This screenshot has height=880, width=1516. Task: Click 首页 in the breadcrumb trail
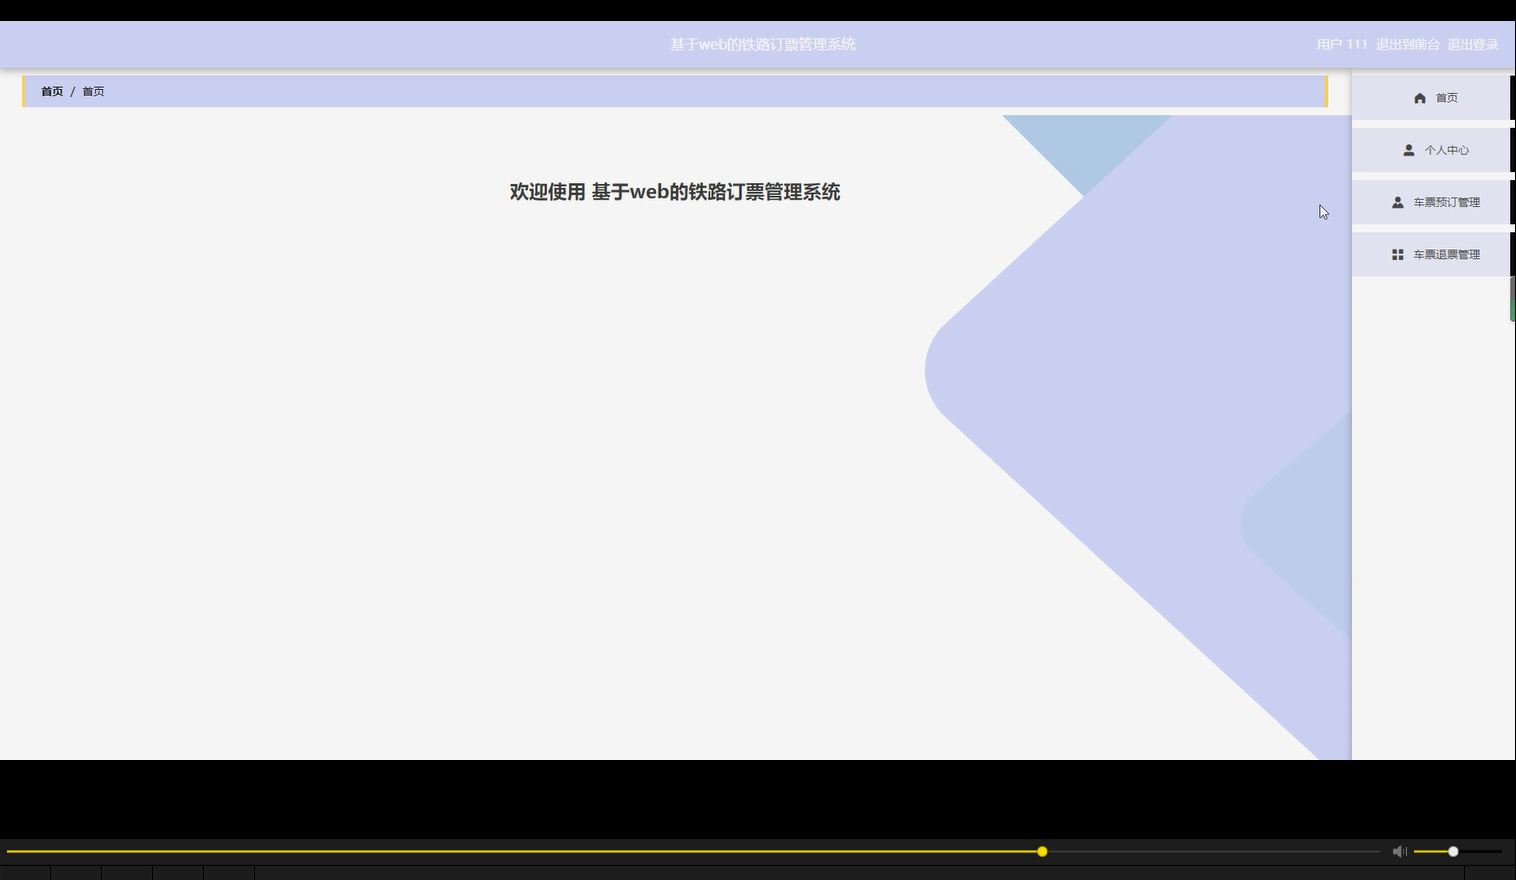pos(51,91)
